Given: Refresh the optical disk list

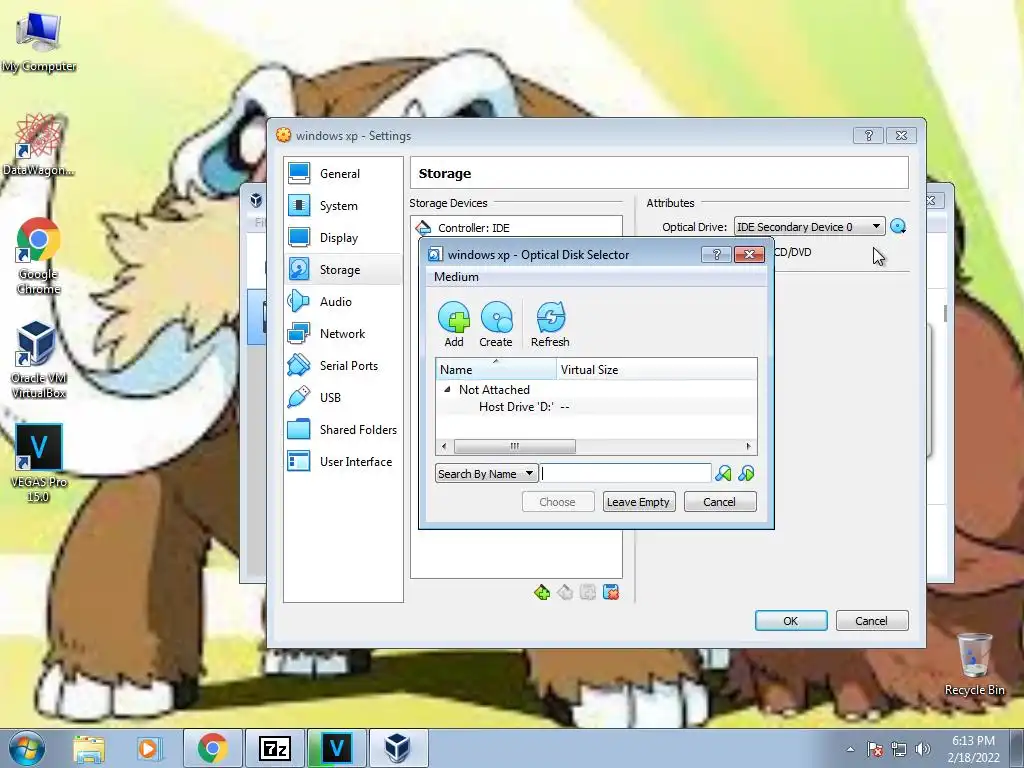Looking at the screenshot, I should click(550, 324).
